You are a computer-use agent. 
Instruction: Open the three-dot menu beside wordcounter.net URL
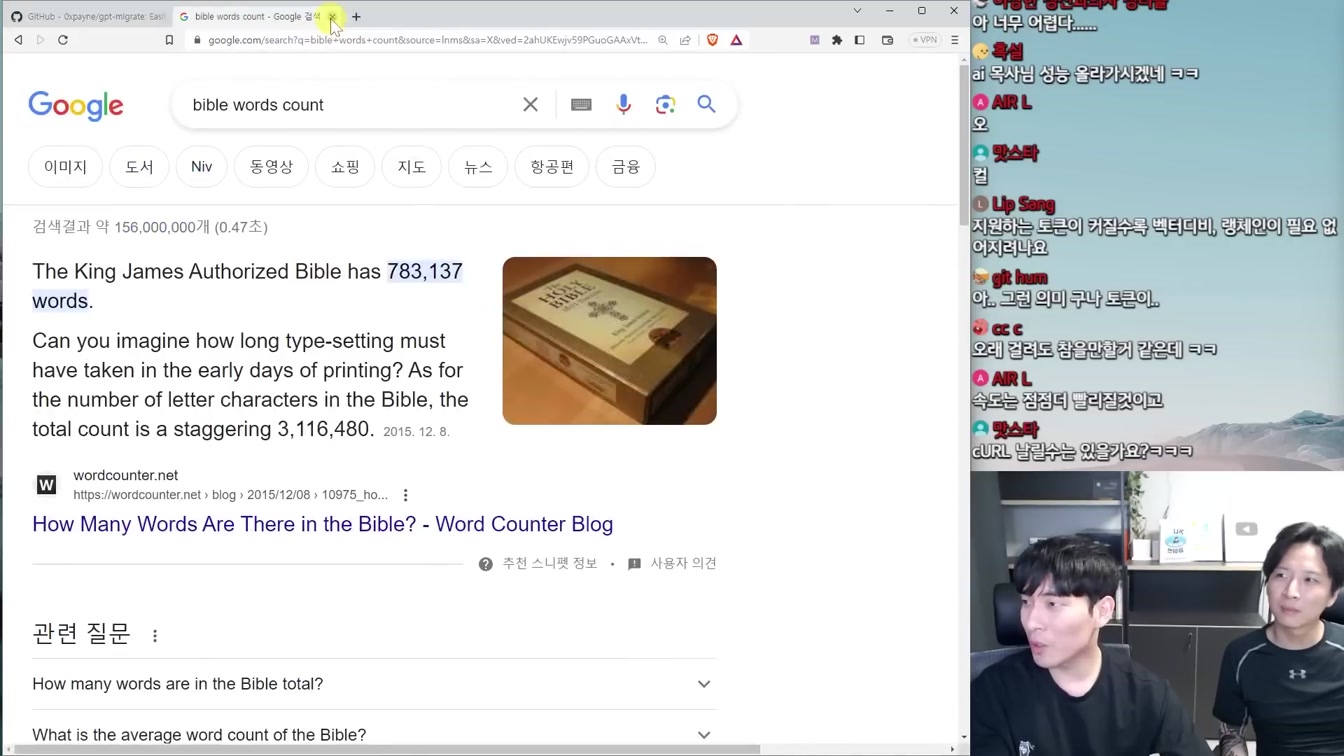pos(405,495)
